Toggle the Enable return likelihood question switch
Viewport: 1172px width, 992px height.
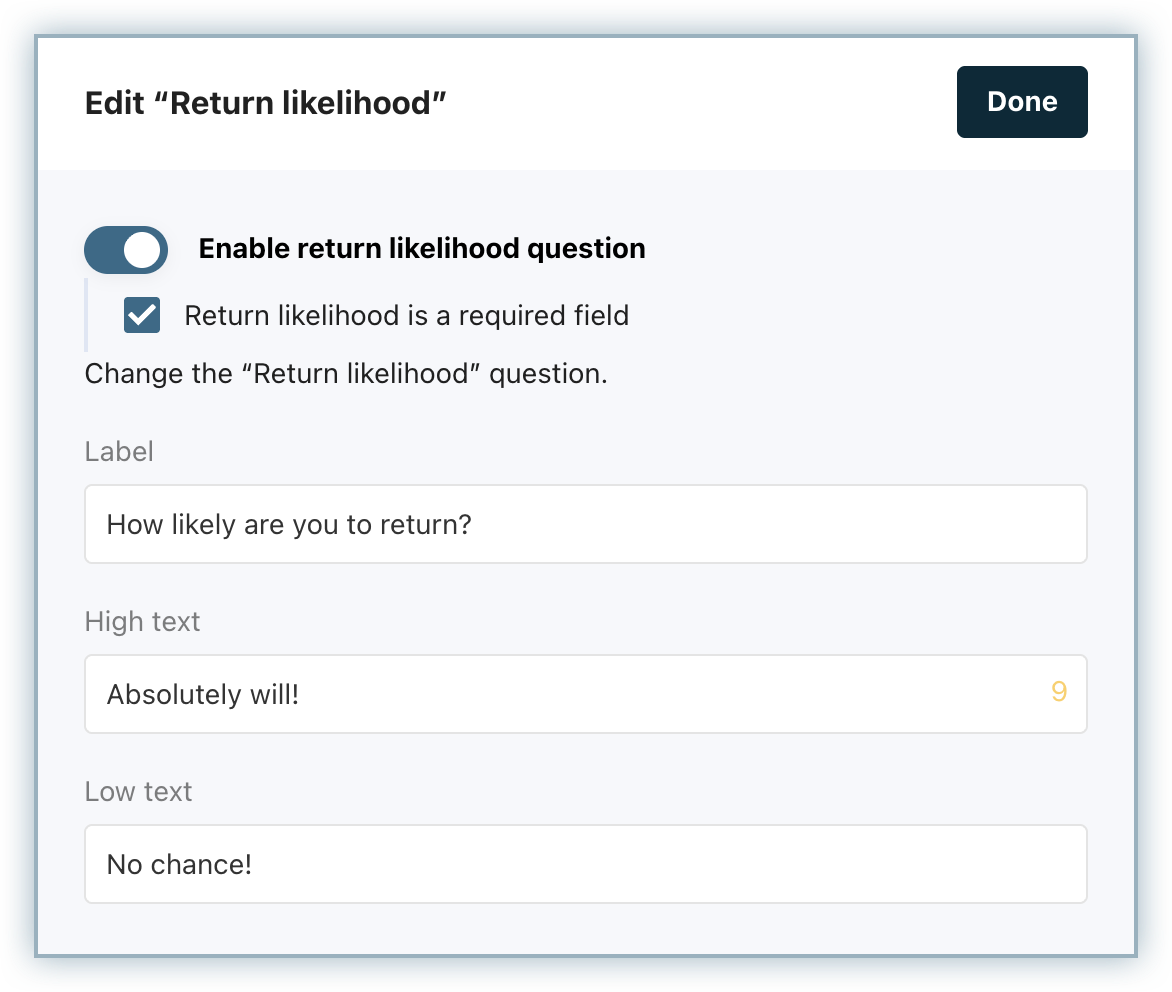click(126, 250)
